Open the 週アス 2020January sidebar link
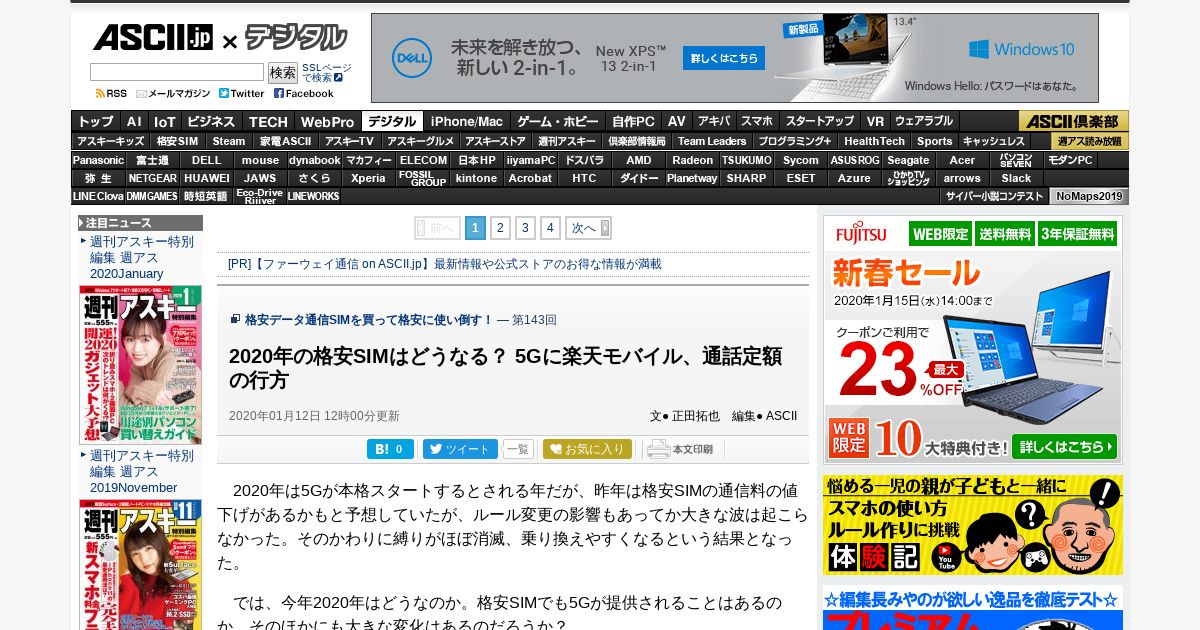The image size is (1200, 630). tap(141, 257)
